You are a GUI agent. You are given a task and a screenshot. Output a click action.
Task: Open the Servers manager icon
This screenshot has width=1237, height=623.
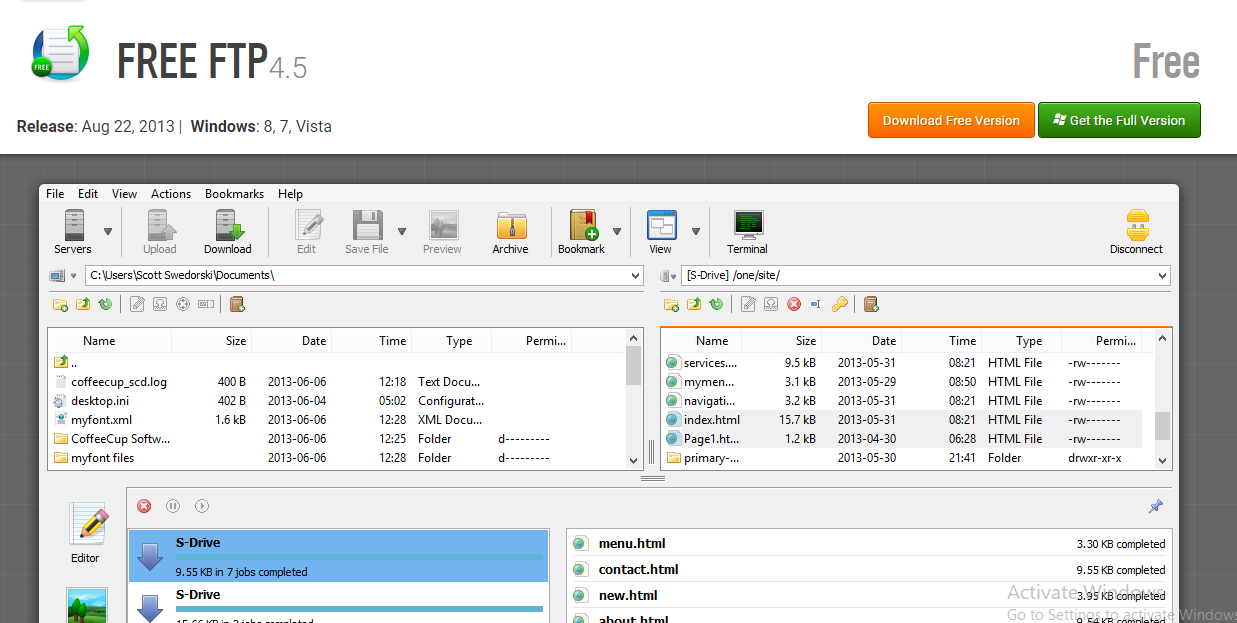tap(73, 226)
